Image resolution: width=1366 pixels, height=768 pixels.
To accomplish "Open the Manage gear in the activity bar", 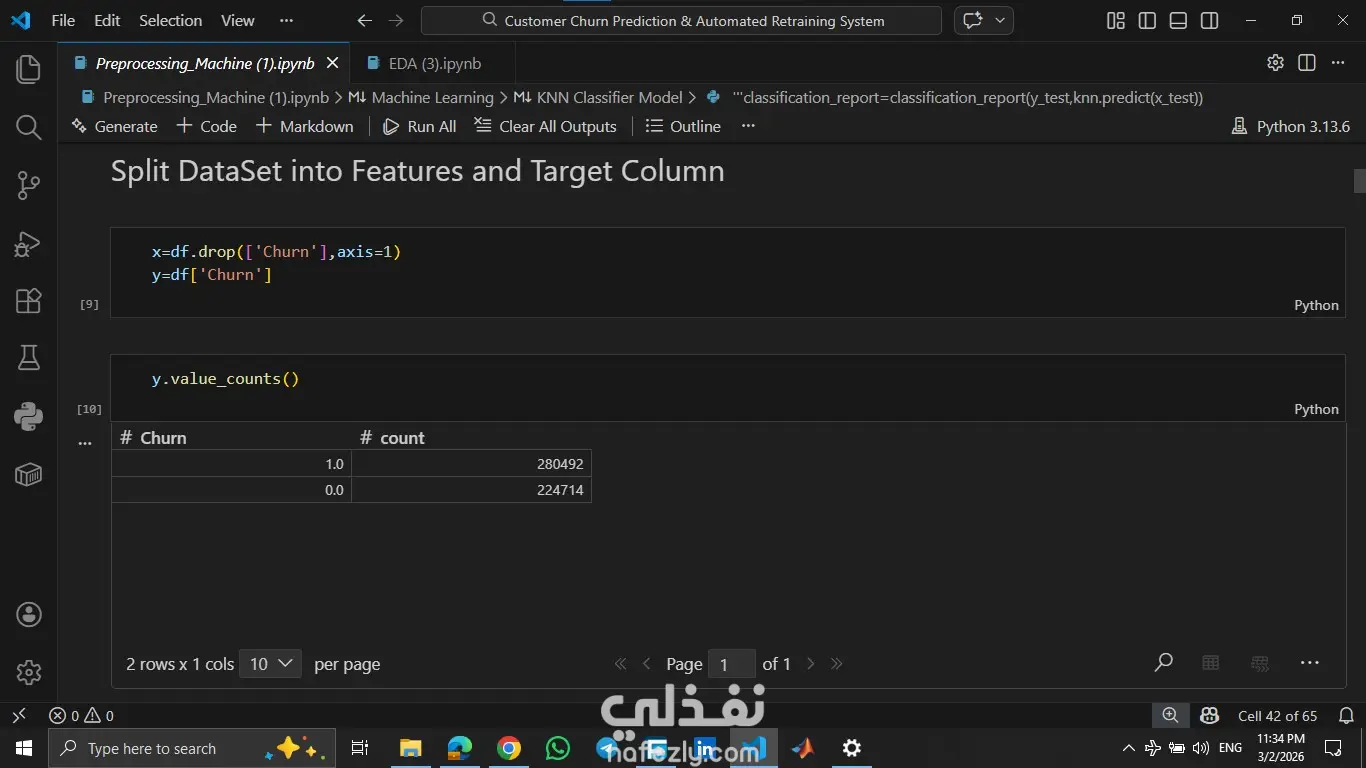I will pyautogui.click(x=28, y=672).
